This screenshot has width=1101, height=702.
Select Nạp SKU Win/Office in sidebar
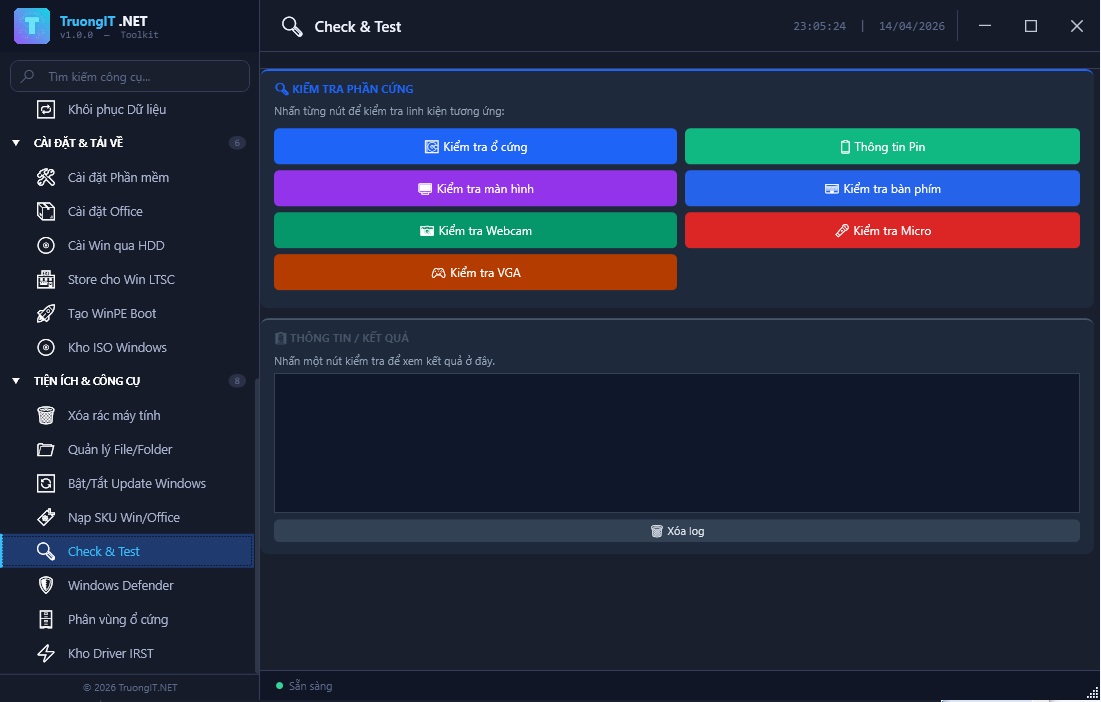point(123,518)
